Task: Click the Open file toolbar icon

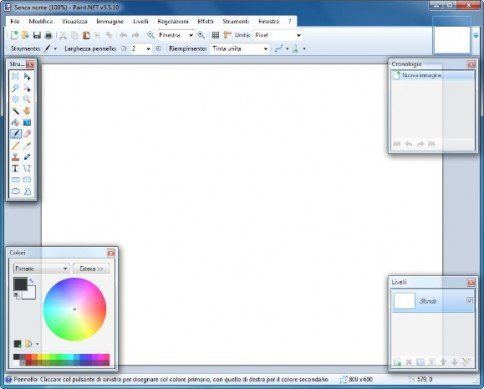Action: 25,35
